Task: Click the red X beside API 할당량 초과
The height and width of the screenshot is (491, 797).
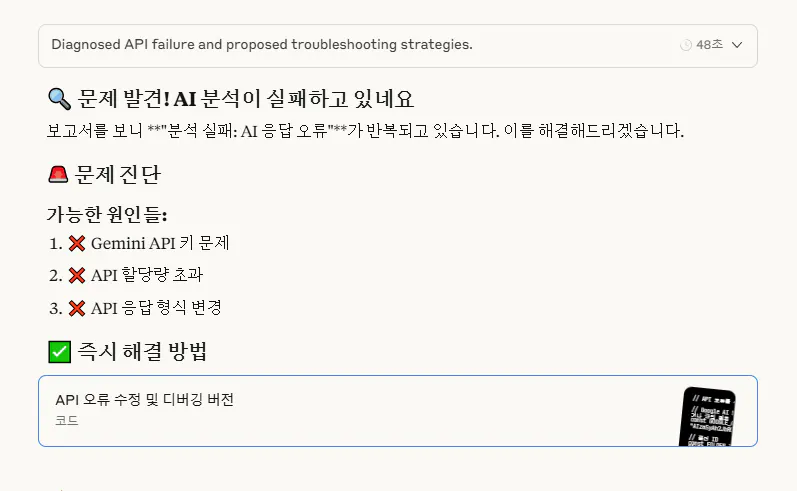Action: click(77, 275)
